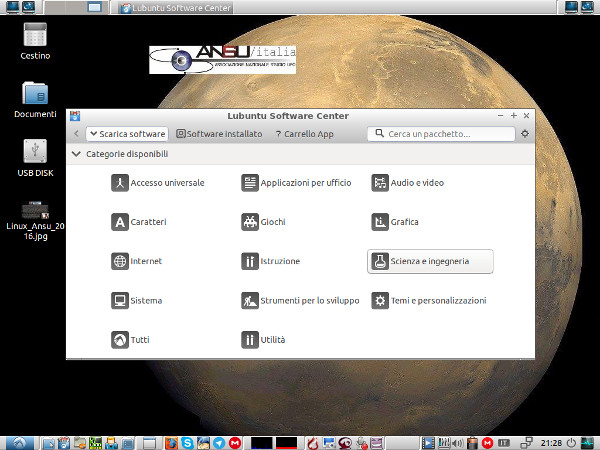Open the video player tray icon
Viewport: 600px width, 450px height.
428,443
